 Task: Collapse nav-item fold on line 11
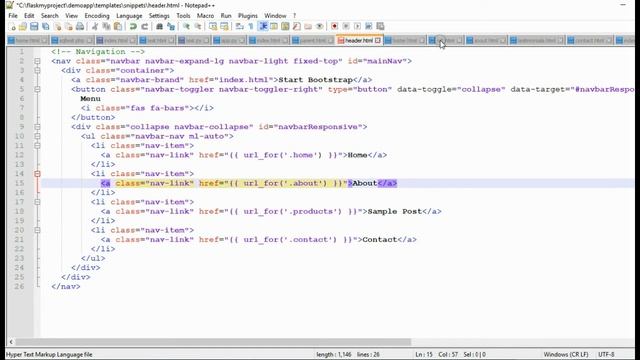37,146
